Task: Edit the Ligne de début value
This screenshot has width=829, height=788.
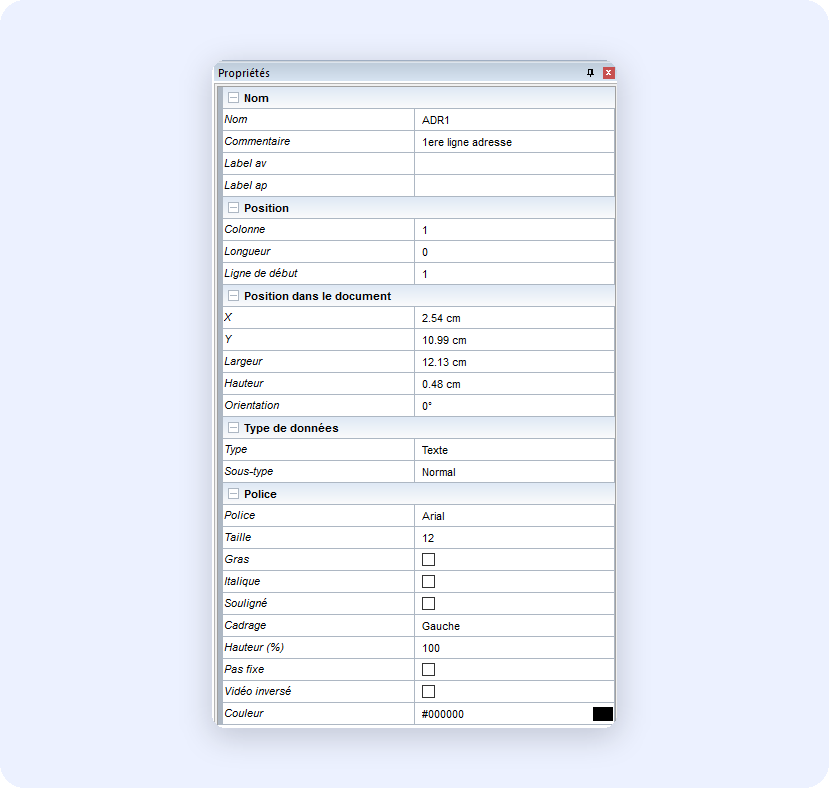Action: [514, 274]
